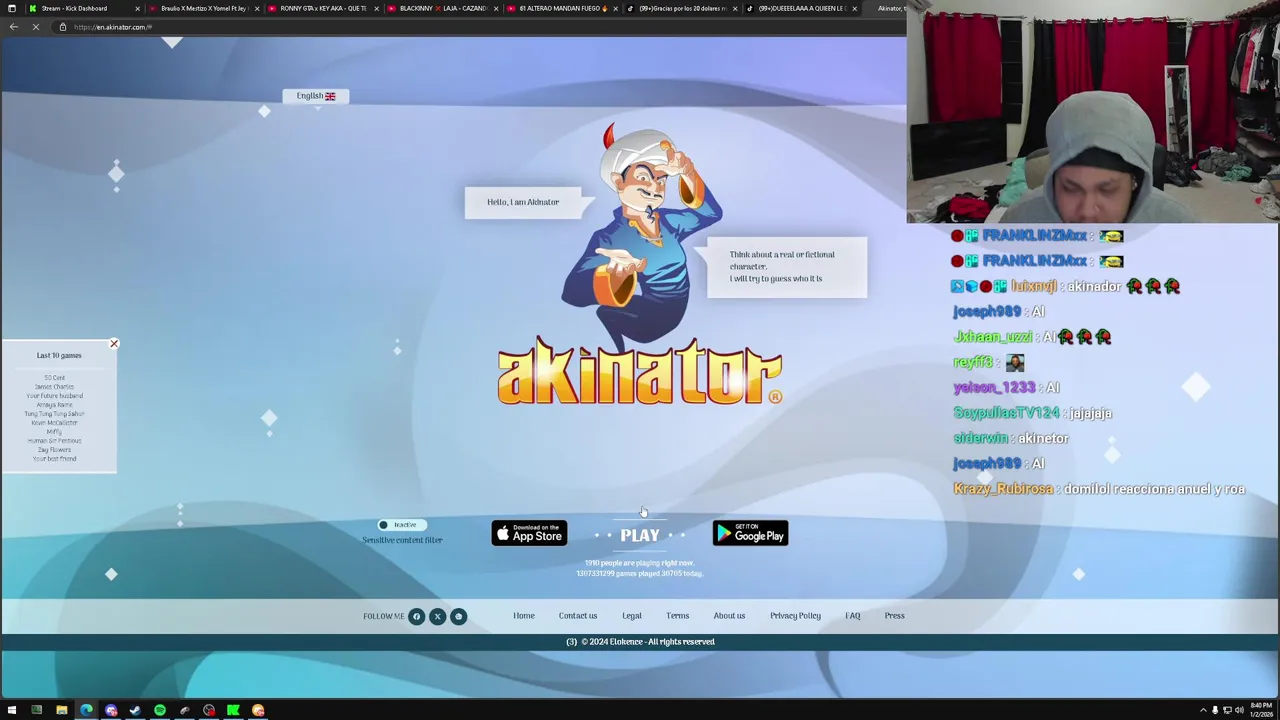
Task: Open the Google Play download badge
Action: 750,534
